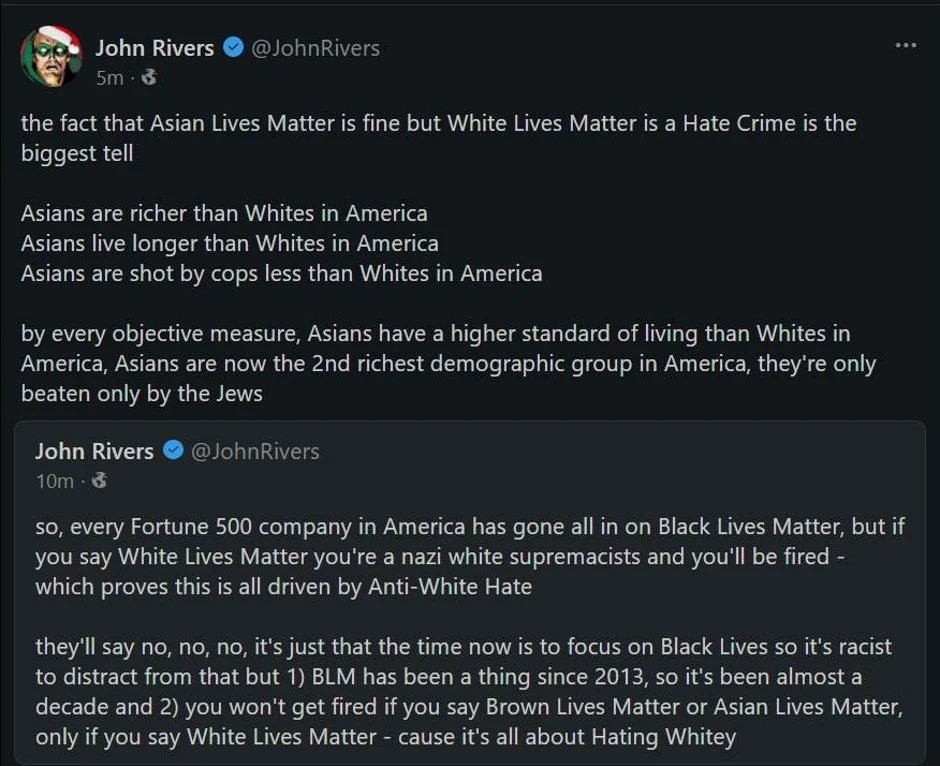
Task: Click the line starting 'Asians are richer'
Action: (224, 213)
